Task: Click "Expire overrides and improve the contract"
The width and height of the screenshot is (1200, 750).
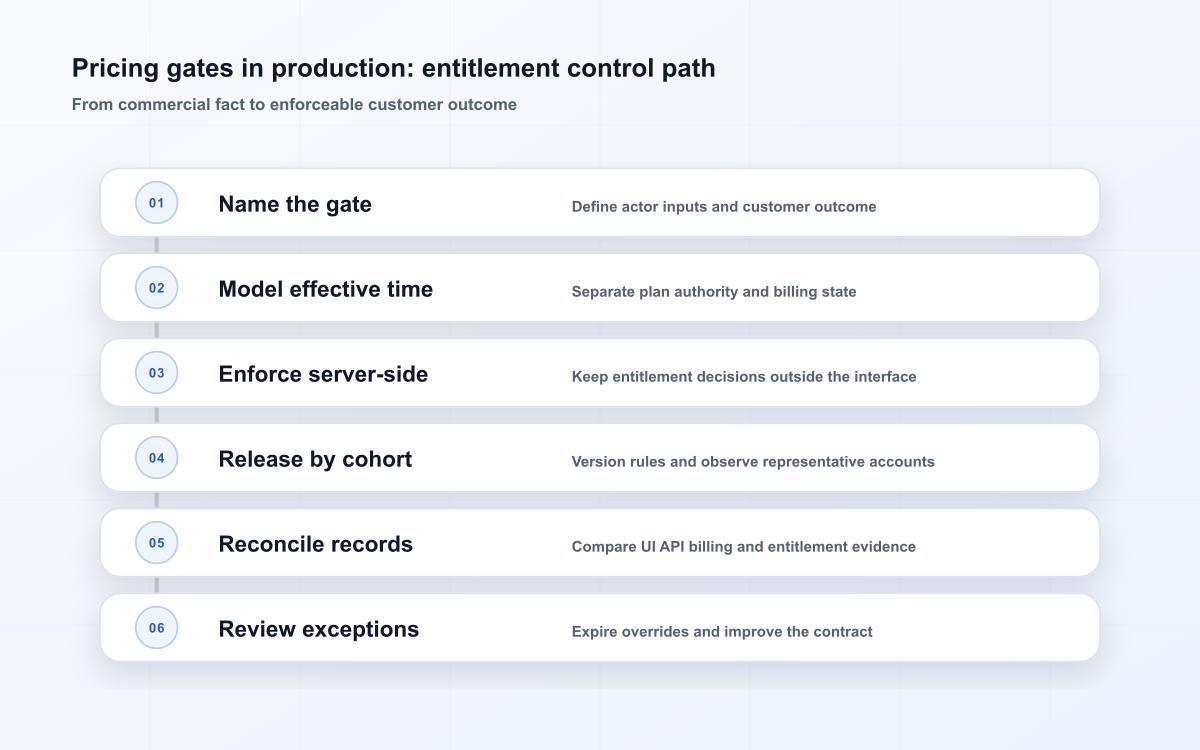Action: click(722, 632)
